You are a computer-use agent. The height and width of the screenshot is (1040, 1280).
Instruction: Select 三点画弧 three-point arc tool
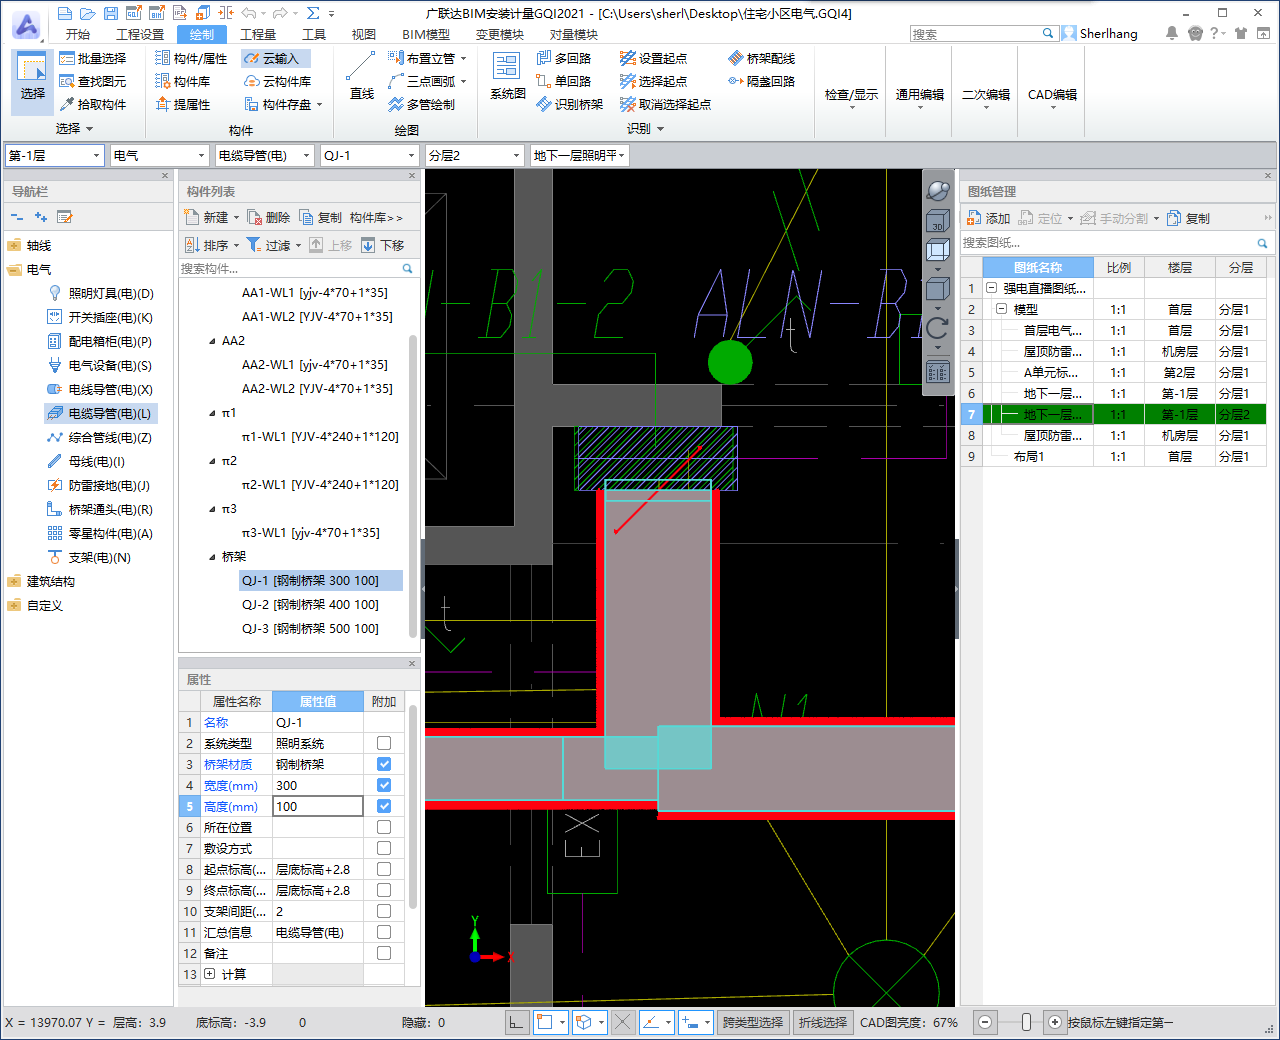427,81
